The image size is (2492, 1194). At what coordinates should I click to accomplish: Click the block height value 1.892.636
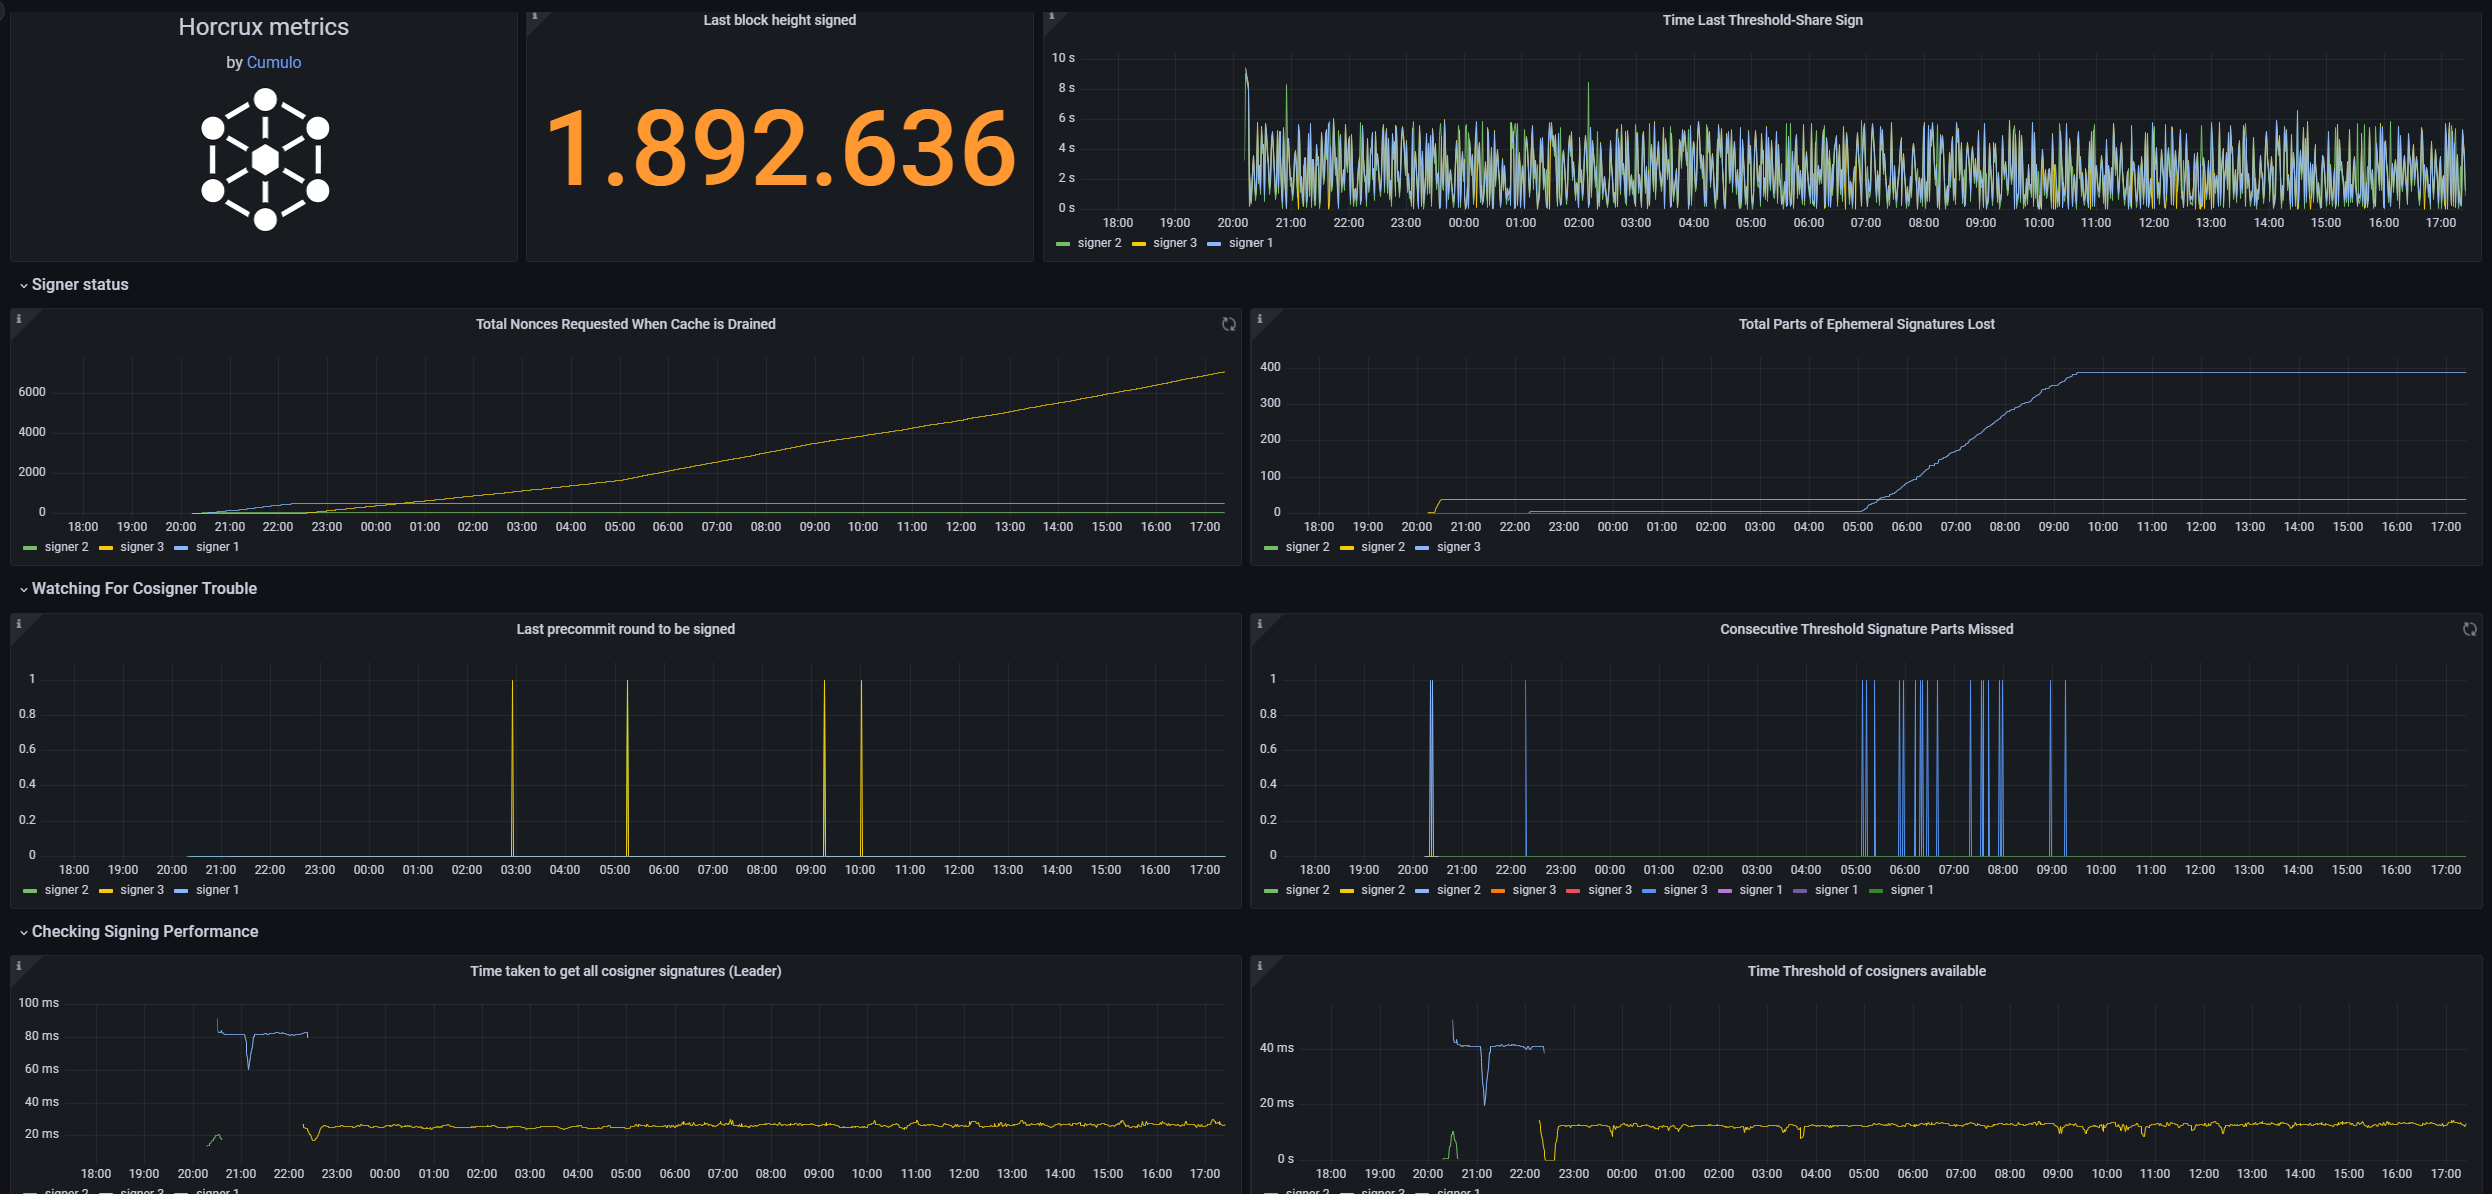click(781, 149)
